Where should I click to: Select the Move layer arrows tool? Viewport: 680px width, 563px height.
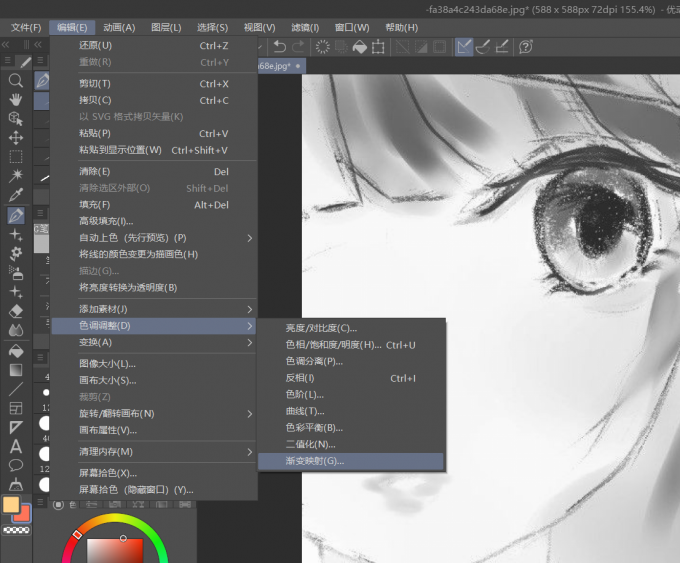click(x=16, y=137)
